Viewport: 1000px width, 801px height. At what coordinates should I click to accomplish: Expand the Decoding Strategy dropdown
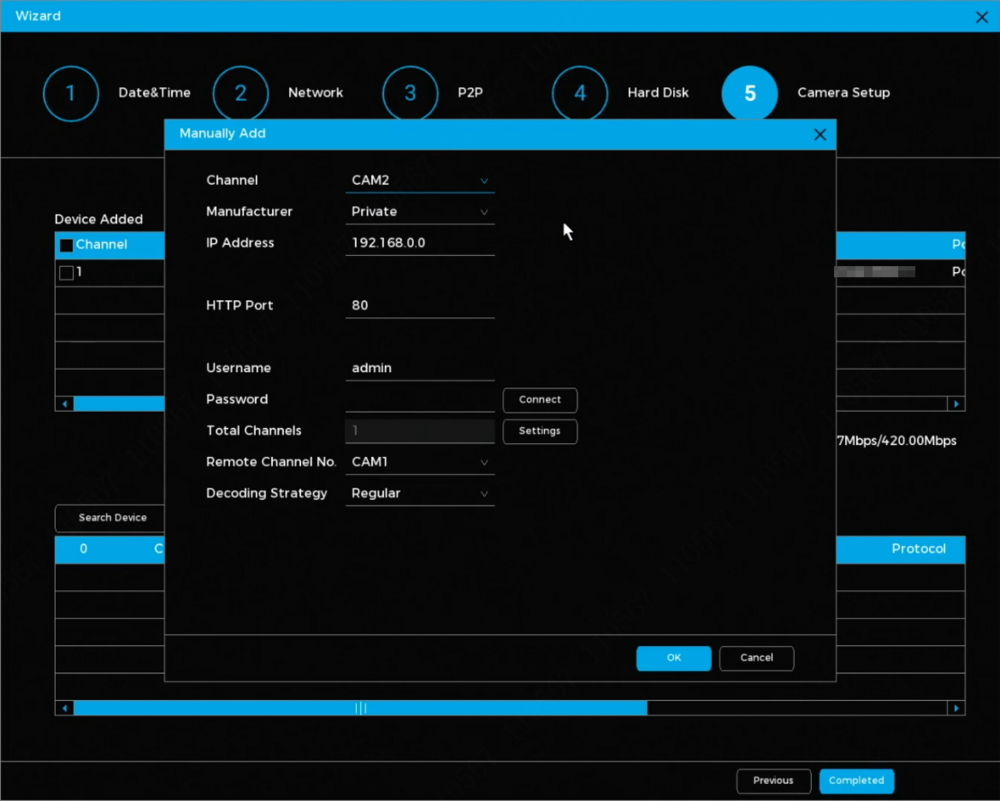click(420, 493)
